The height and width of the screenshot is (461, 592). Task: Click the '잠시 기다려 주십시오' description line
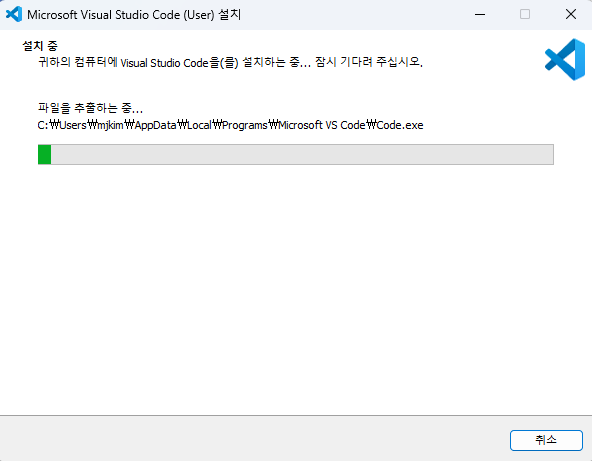230,62
